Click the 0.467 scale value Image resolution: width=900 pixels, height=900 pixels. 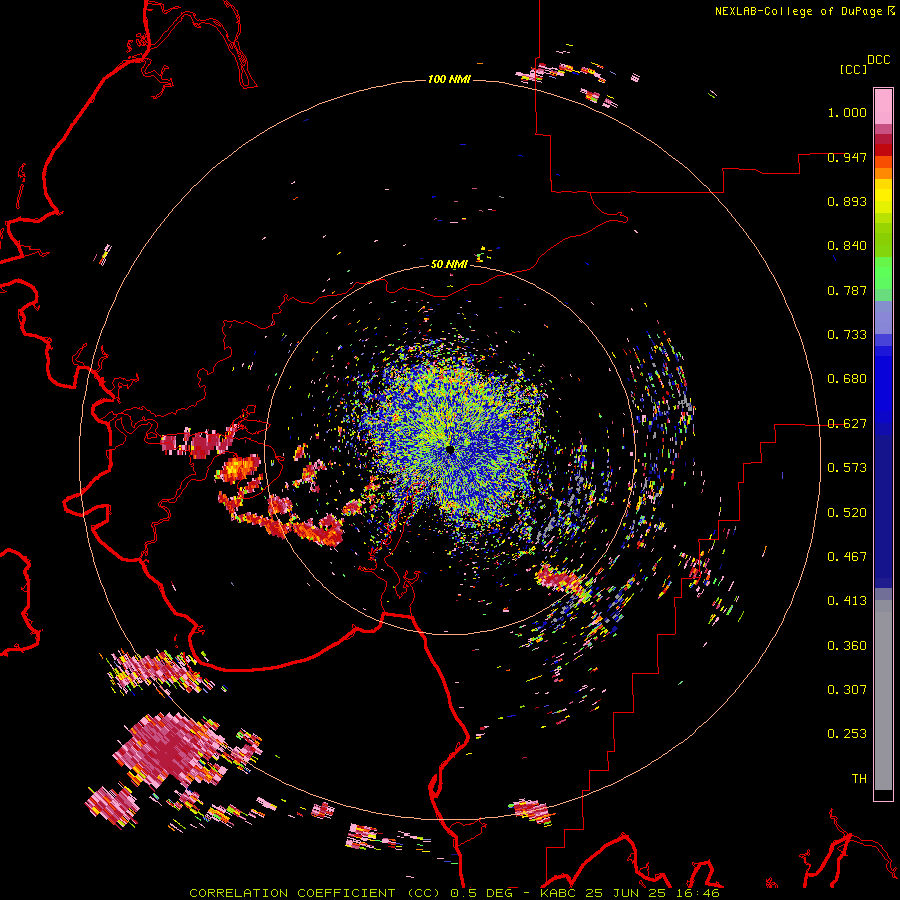pyautogui.click(x=847, y=557)
